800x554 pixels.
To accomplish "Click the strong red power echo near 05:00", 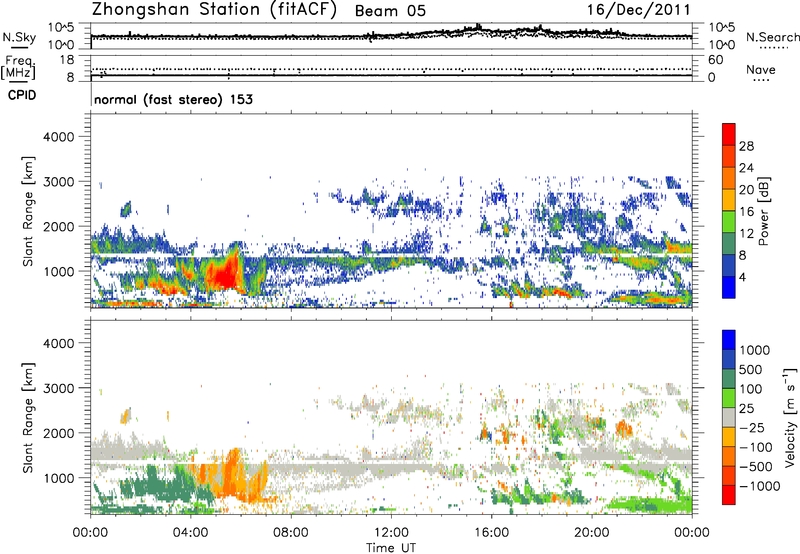I will [x=224, y=275].
